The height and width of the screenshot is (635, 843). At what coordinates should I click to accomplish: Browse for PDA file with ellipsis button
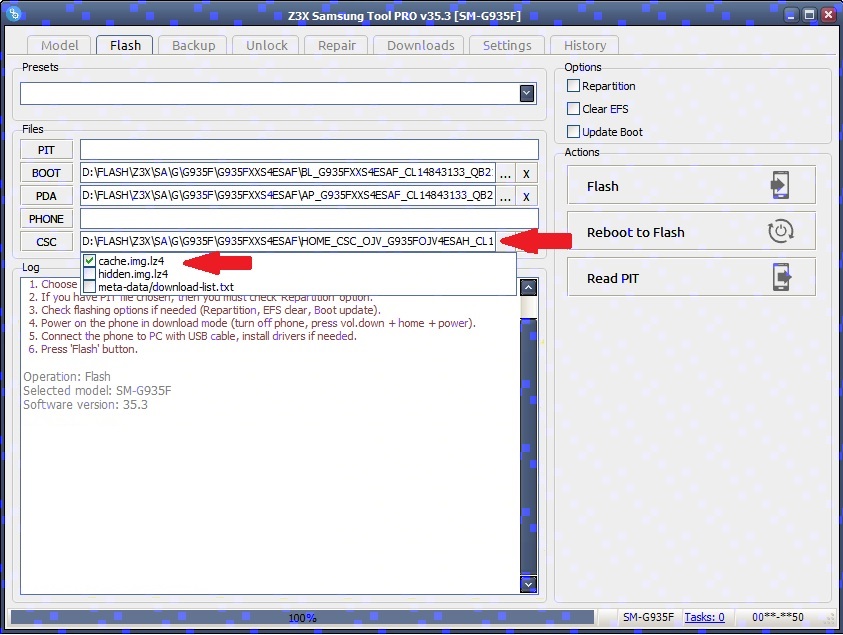[x=505, y=197]
